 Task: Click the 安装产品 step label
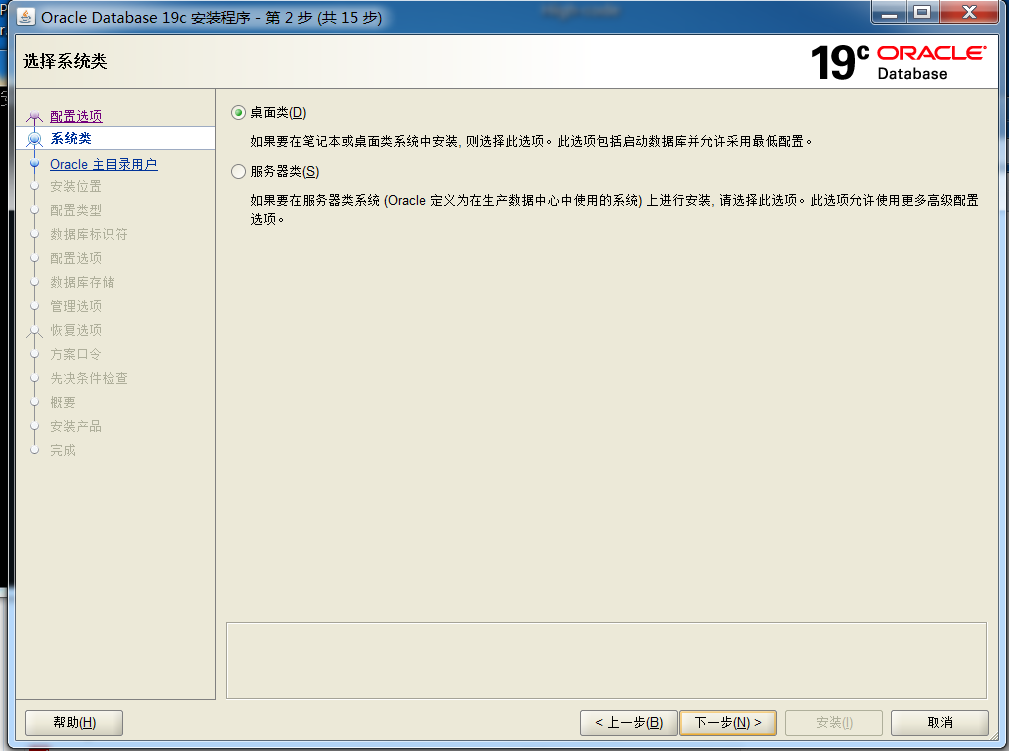pyautogui.click(x=76, y=427)
